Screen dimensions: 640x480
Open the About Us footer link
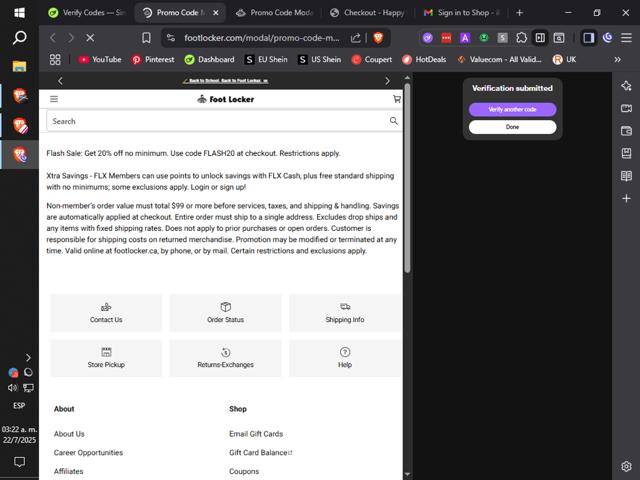69,434
